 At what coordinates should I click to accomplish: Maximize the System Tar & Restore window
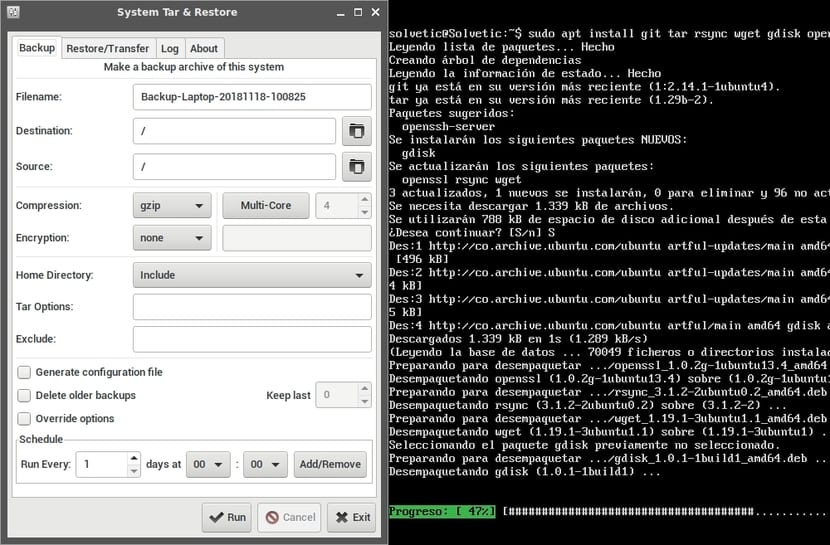coord(358,12)
